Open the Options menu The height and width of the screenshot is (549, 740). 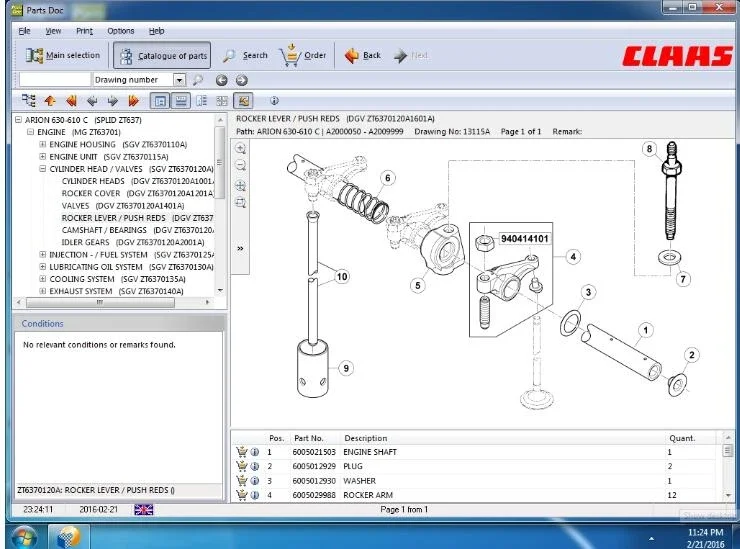pos(120,31)
